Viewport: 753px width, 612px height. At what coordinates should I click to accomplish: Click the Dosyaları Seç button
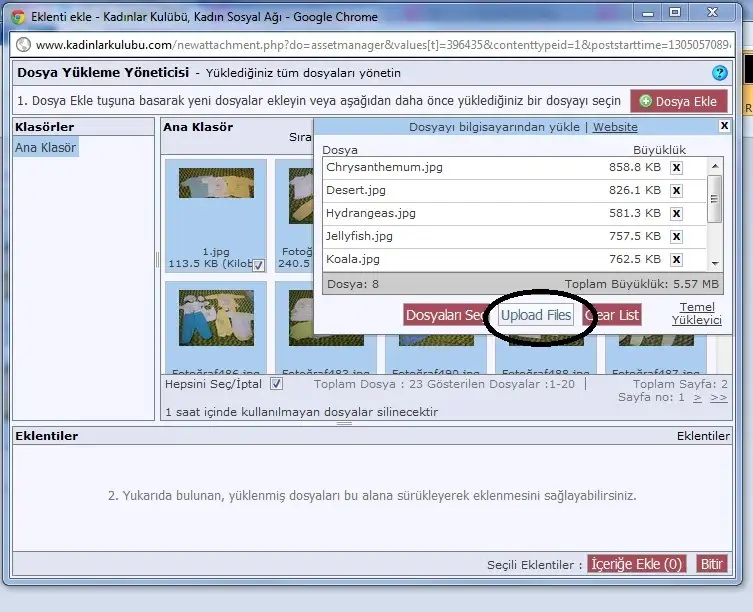point(445,315)
